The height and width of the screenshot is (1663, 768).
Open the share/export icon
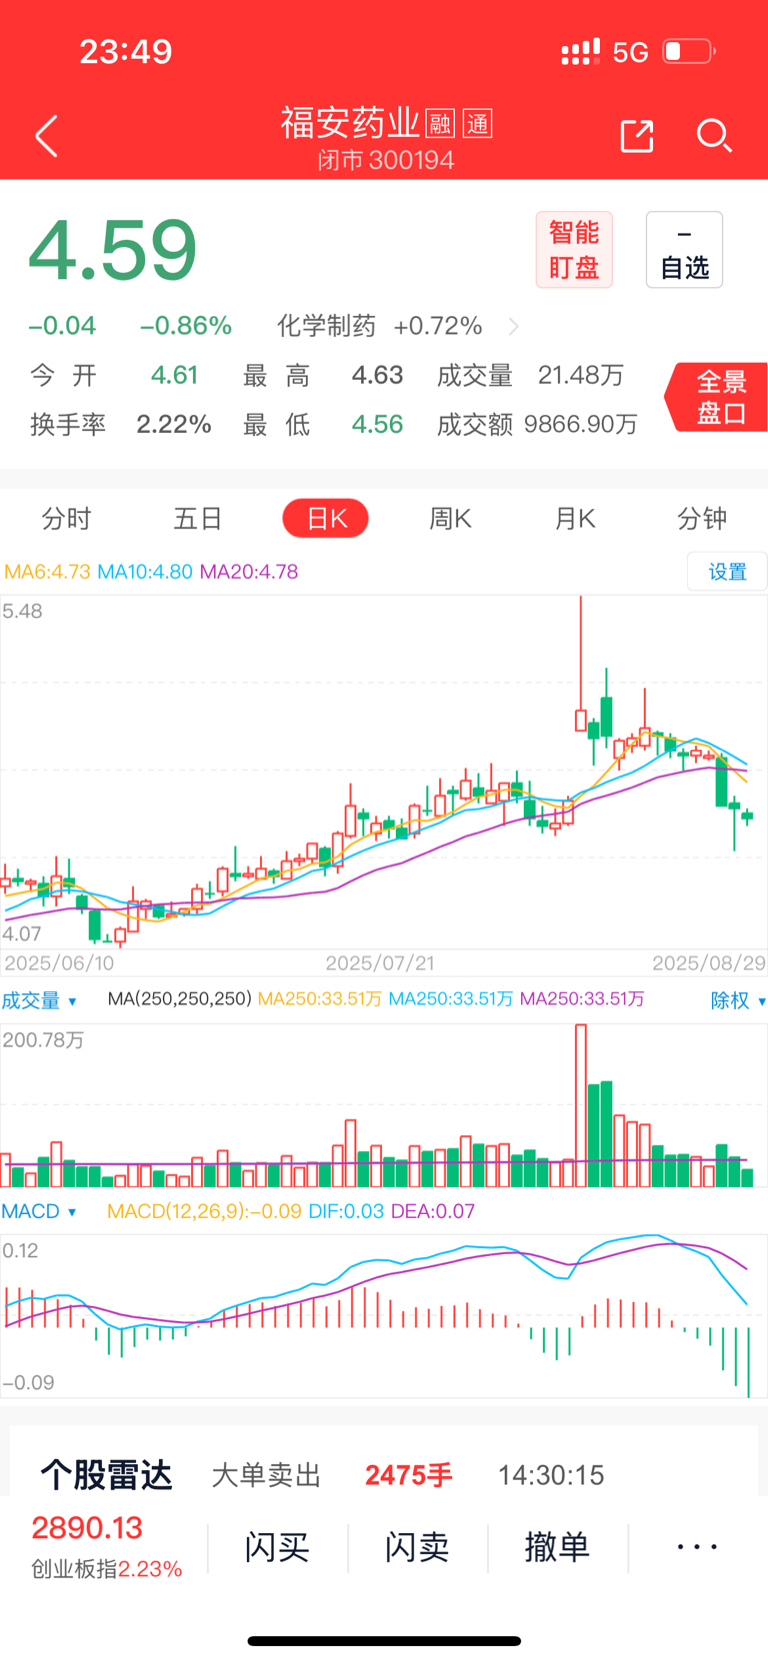[637, 136]
